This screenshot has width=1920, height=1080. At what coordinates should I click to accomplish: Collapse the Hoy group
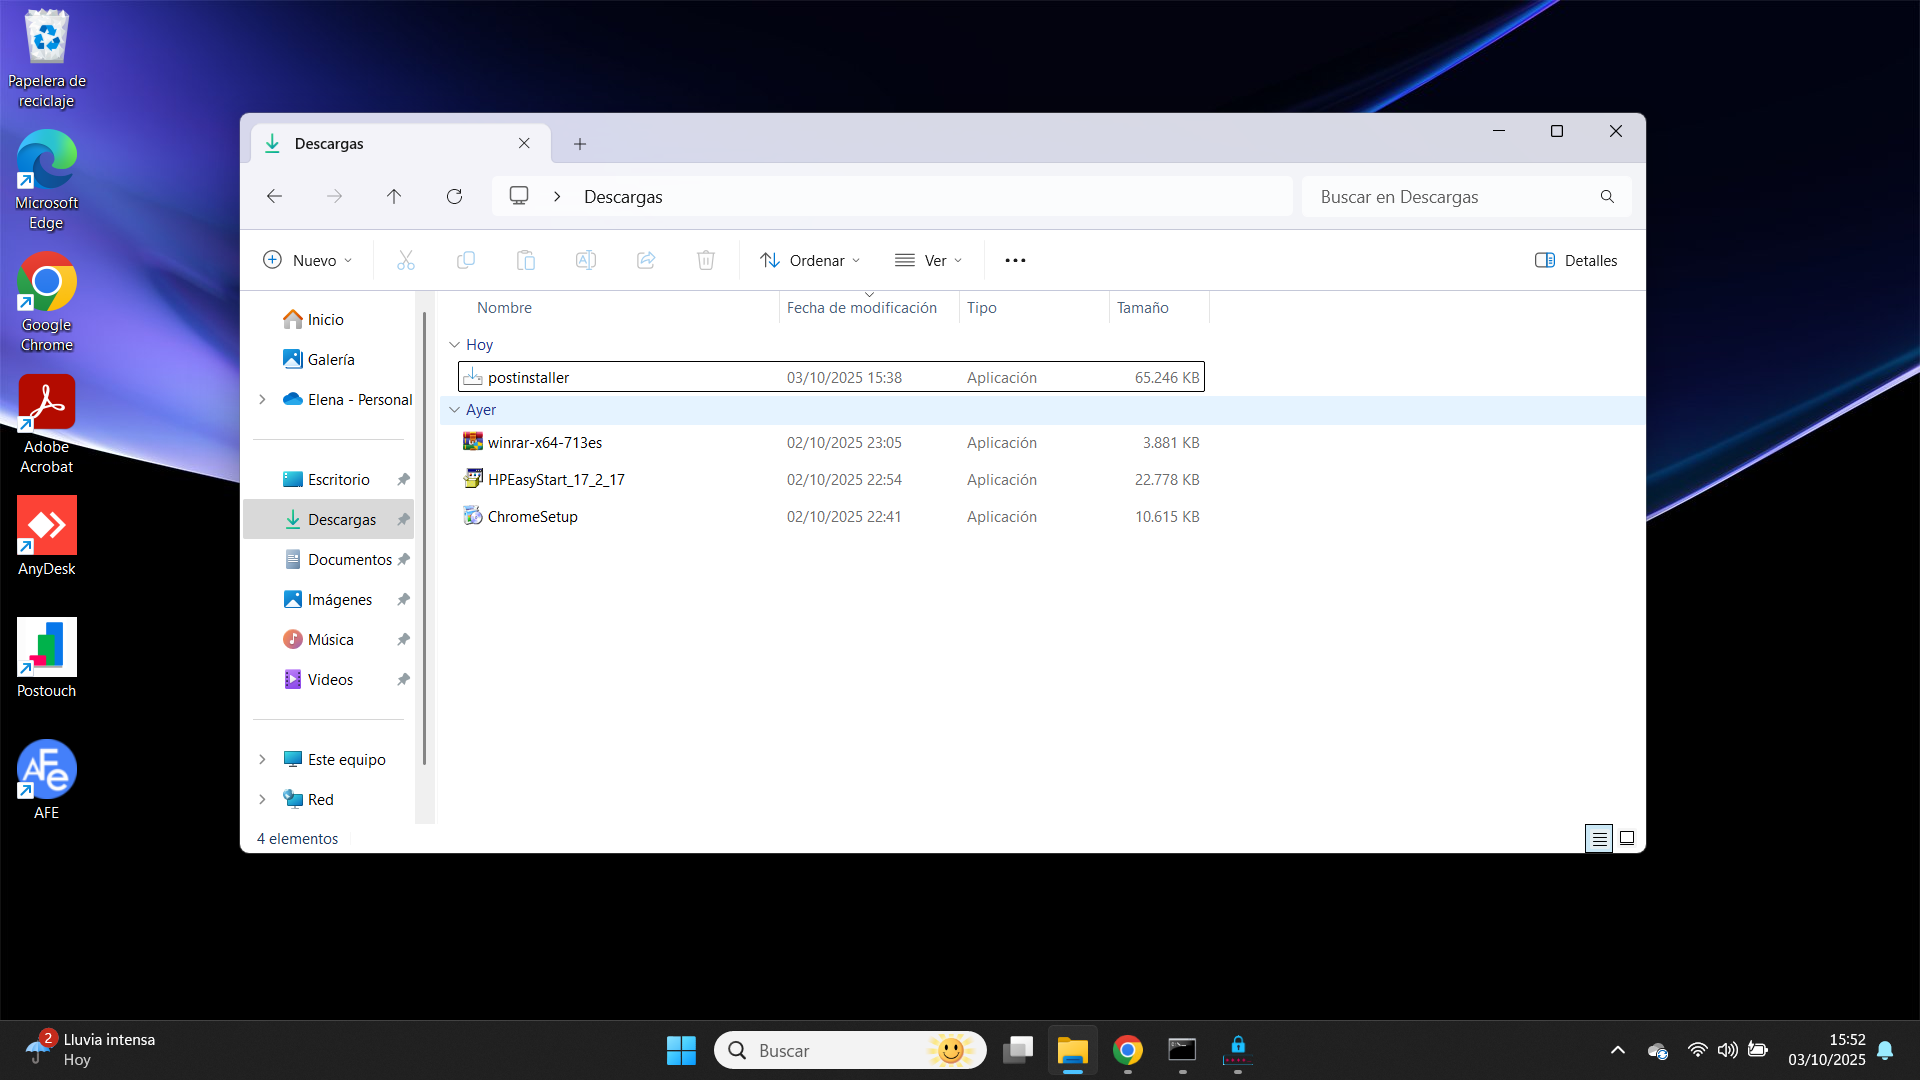pyautogui.click(x=454, y=345)
